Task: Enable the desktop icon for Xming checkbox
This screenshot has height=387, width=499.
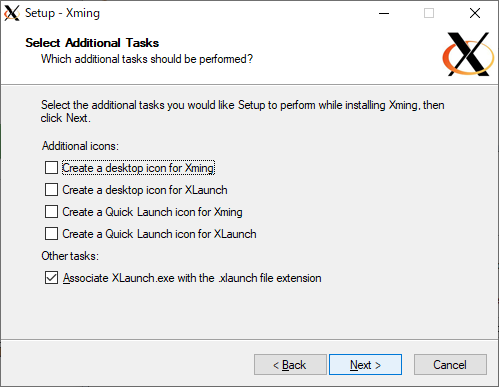Action: point(51,168)
